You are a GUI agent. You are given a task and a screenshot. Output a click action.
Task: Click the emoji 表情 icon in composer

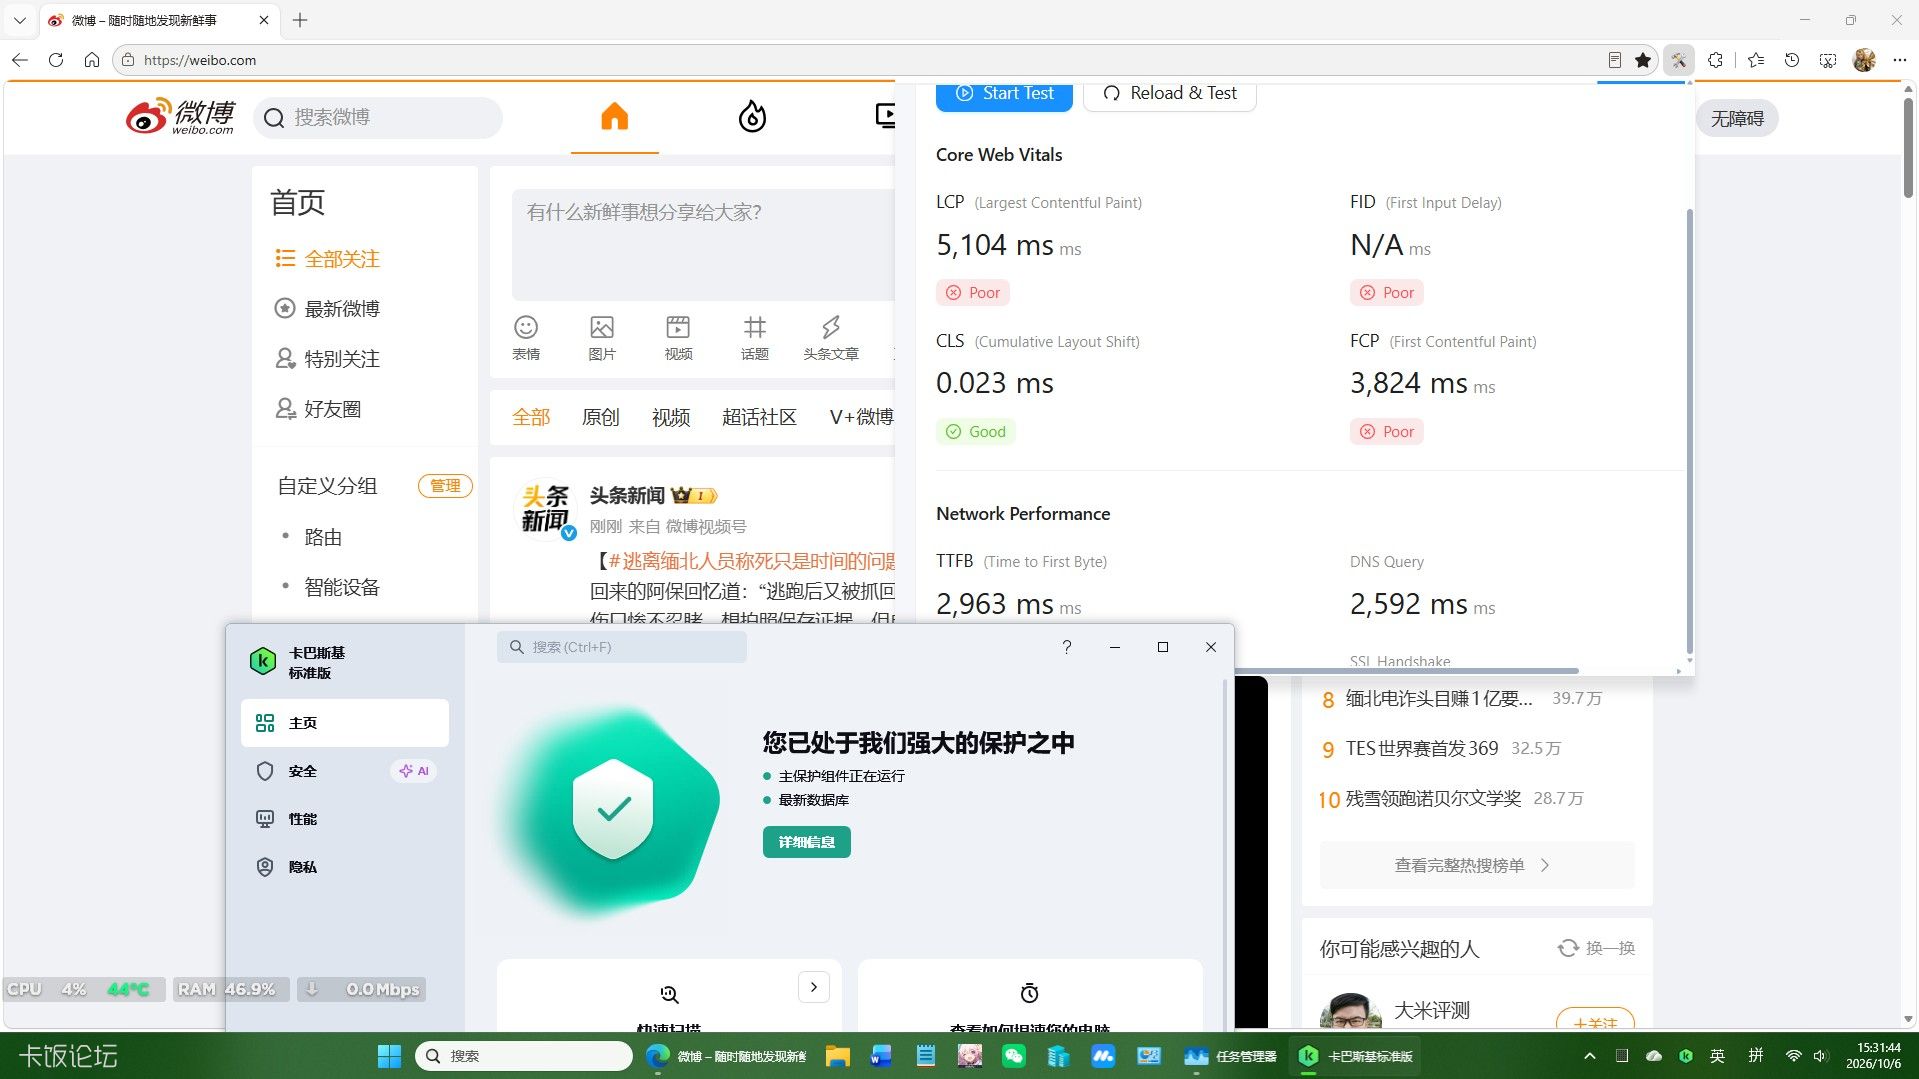tap(526, 327)
